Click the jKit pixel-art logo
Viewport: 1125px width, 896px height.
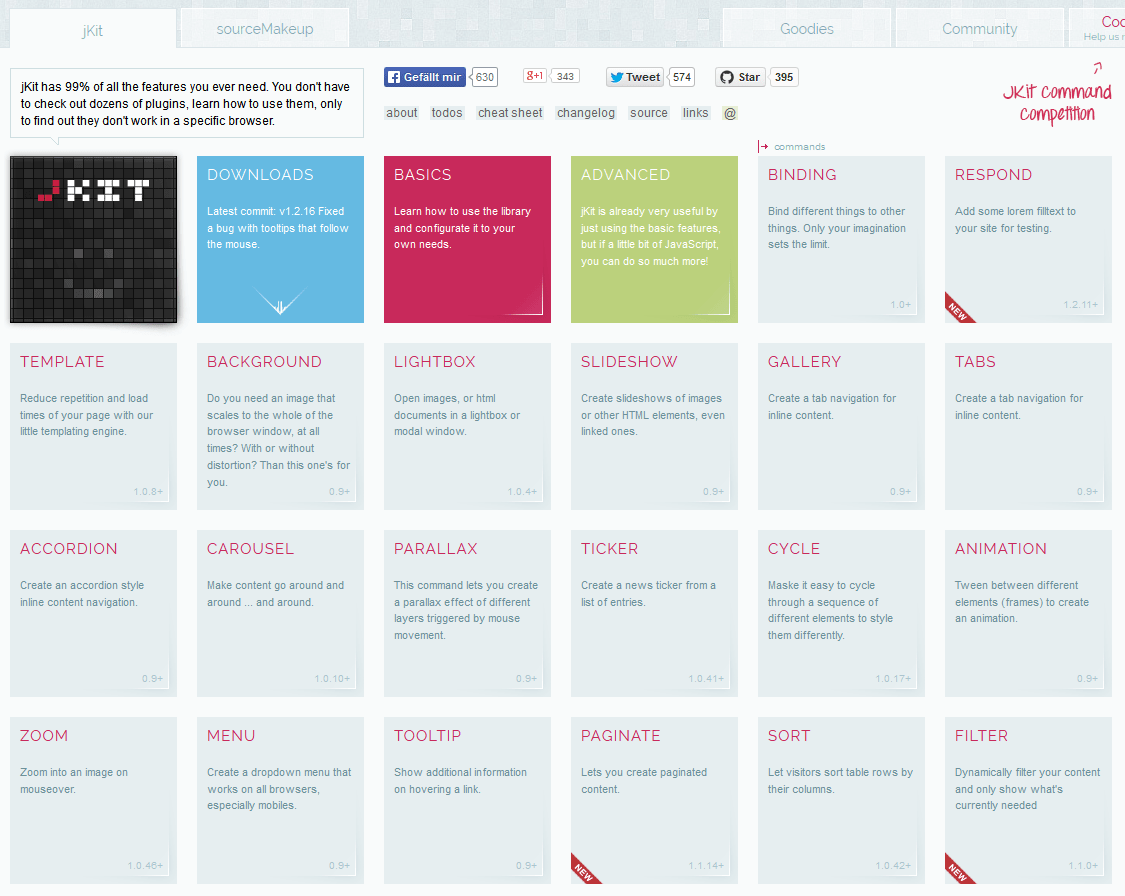coord(93,239)
